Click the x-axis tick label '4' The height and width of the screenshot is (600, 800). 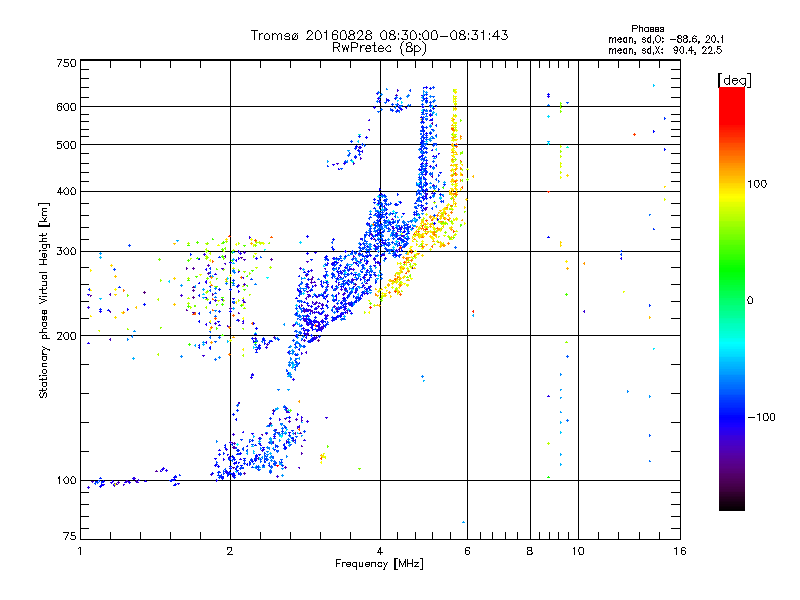(x=380, y=551)
